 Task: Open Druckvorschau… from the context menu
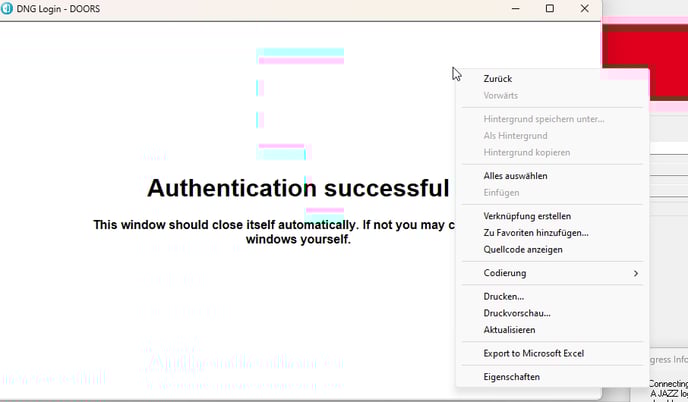[x=517, y=313]
